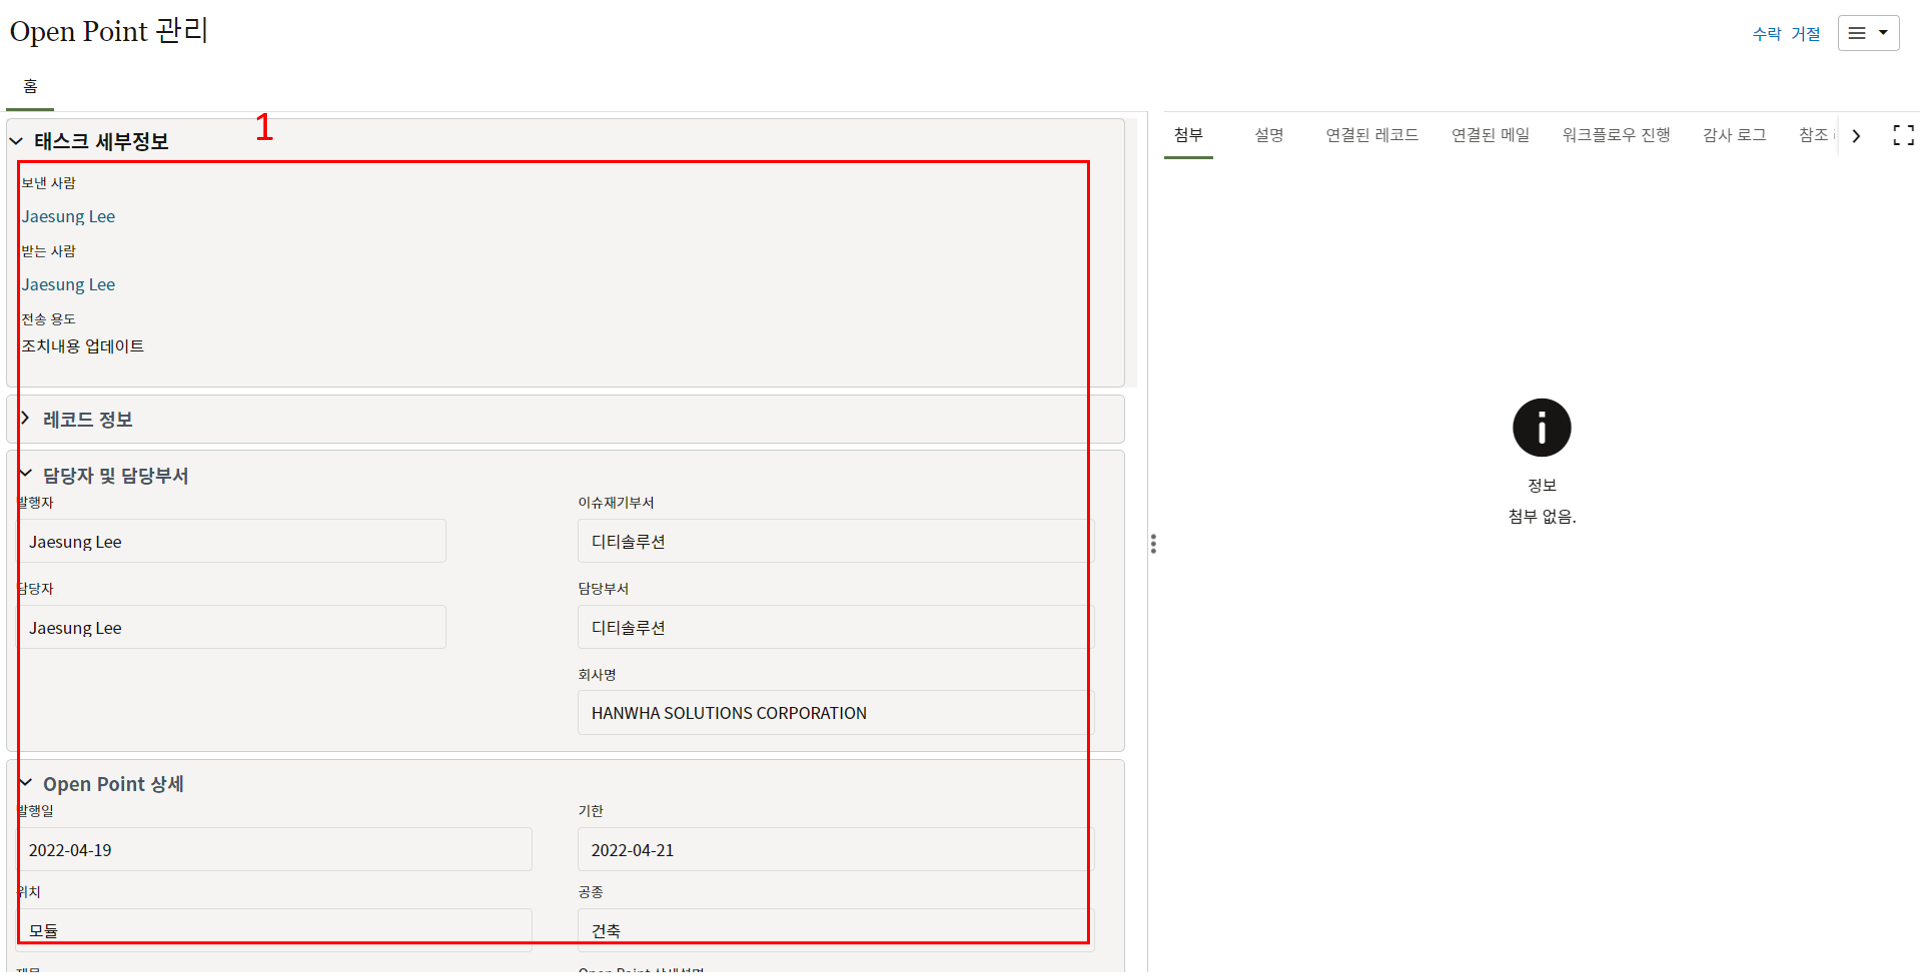1920x980 pixels.
Task: Open the 워크플로우 진행 tab
Action: pos(1615,135)
